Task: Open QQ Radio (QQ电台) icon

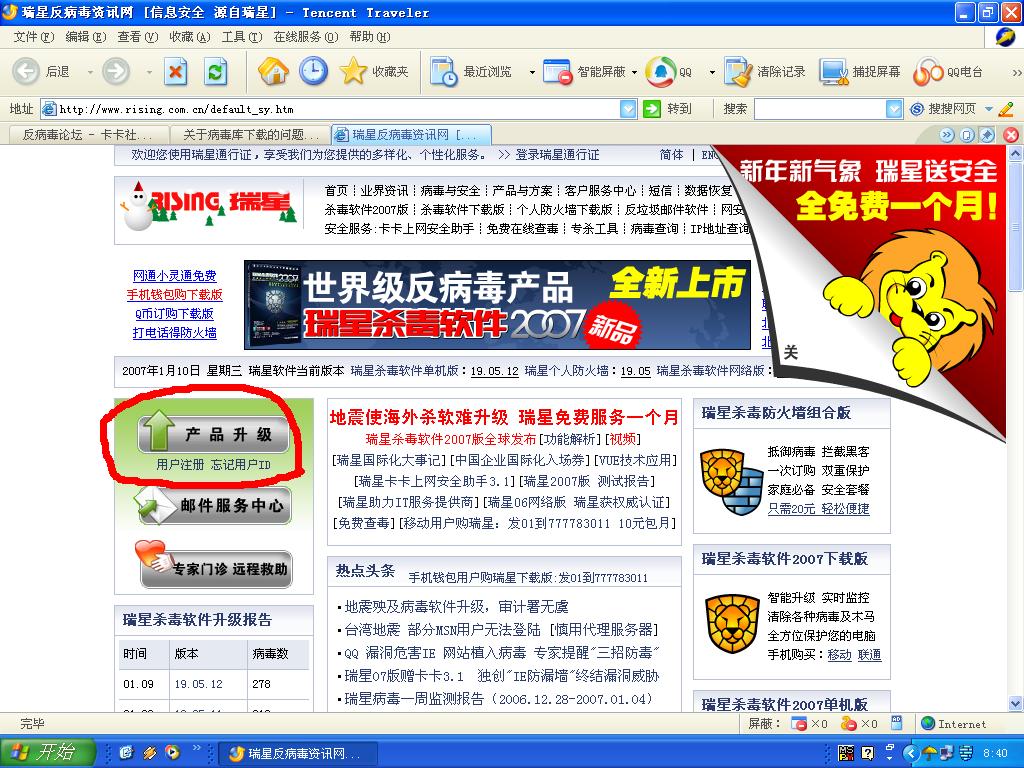Action: [x=928, y=72]
